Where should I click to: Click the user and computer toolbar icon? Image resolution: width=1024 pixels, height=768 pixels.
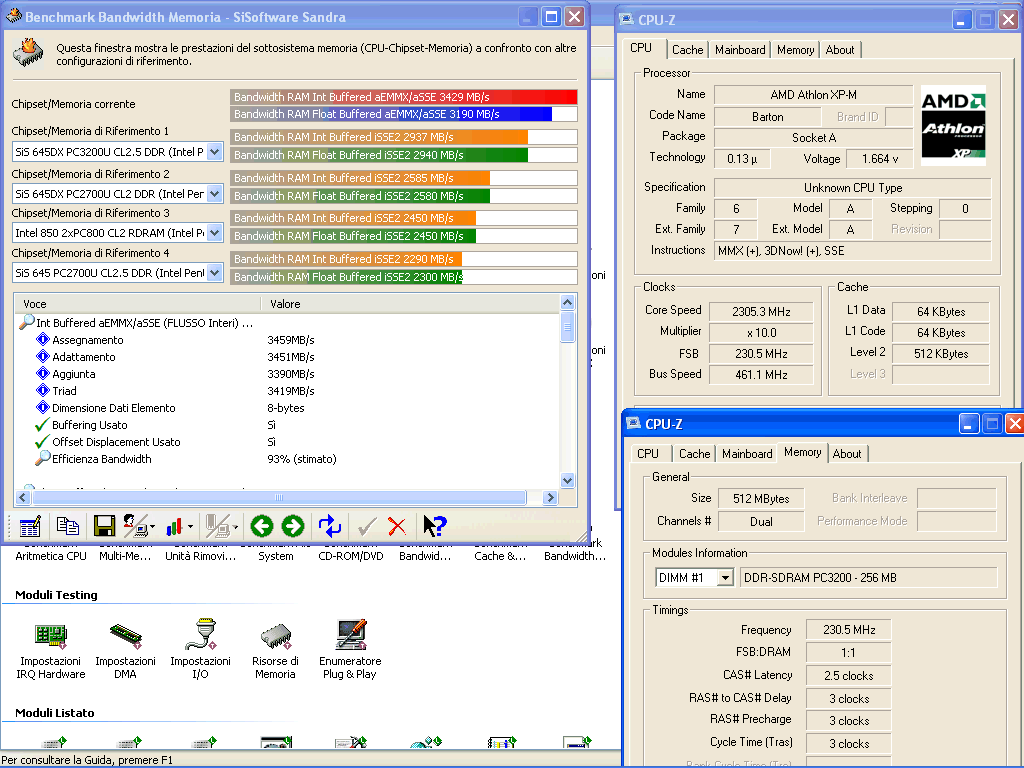135,526
